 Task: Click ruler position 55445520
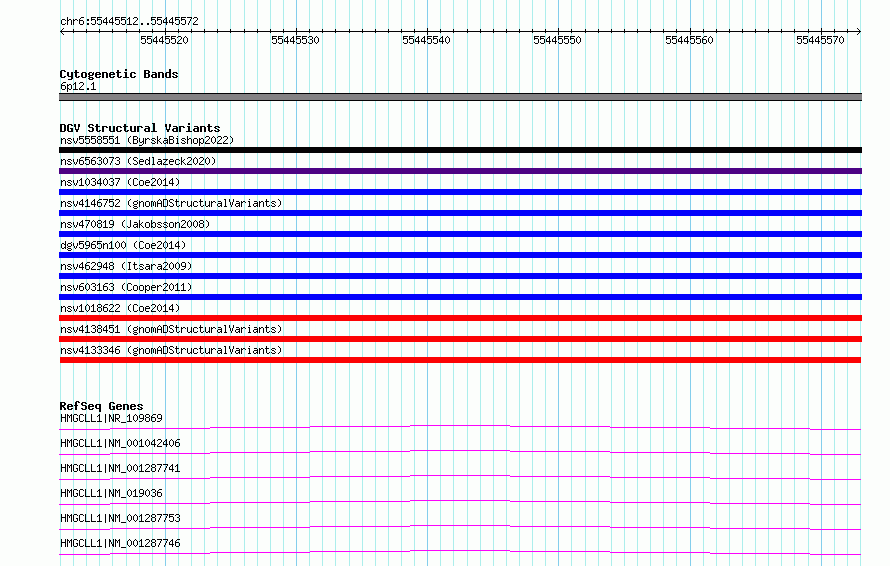coord(165,40)
